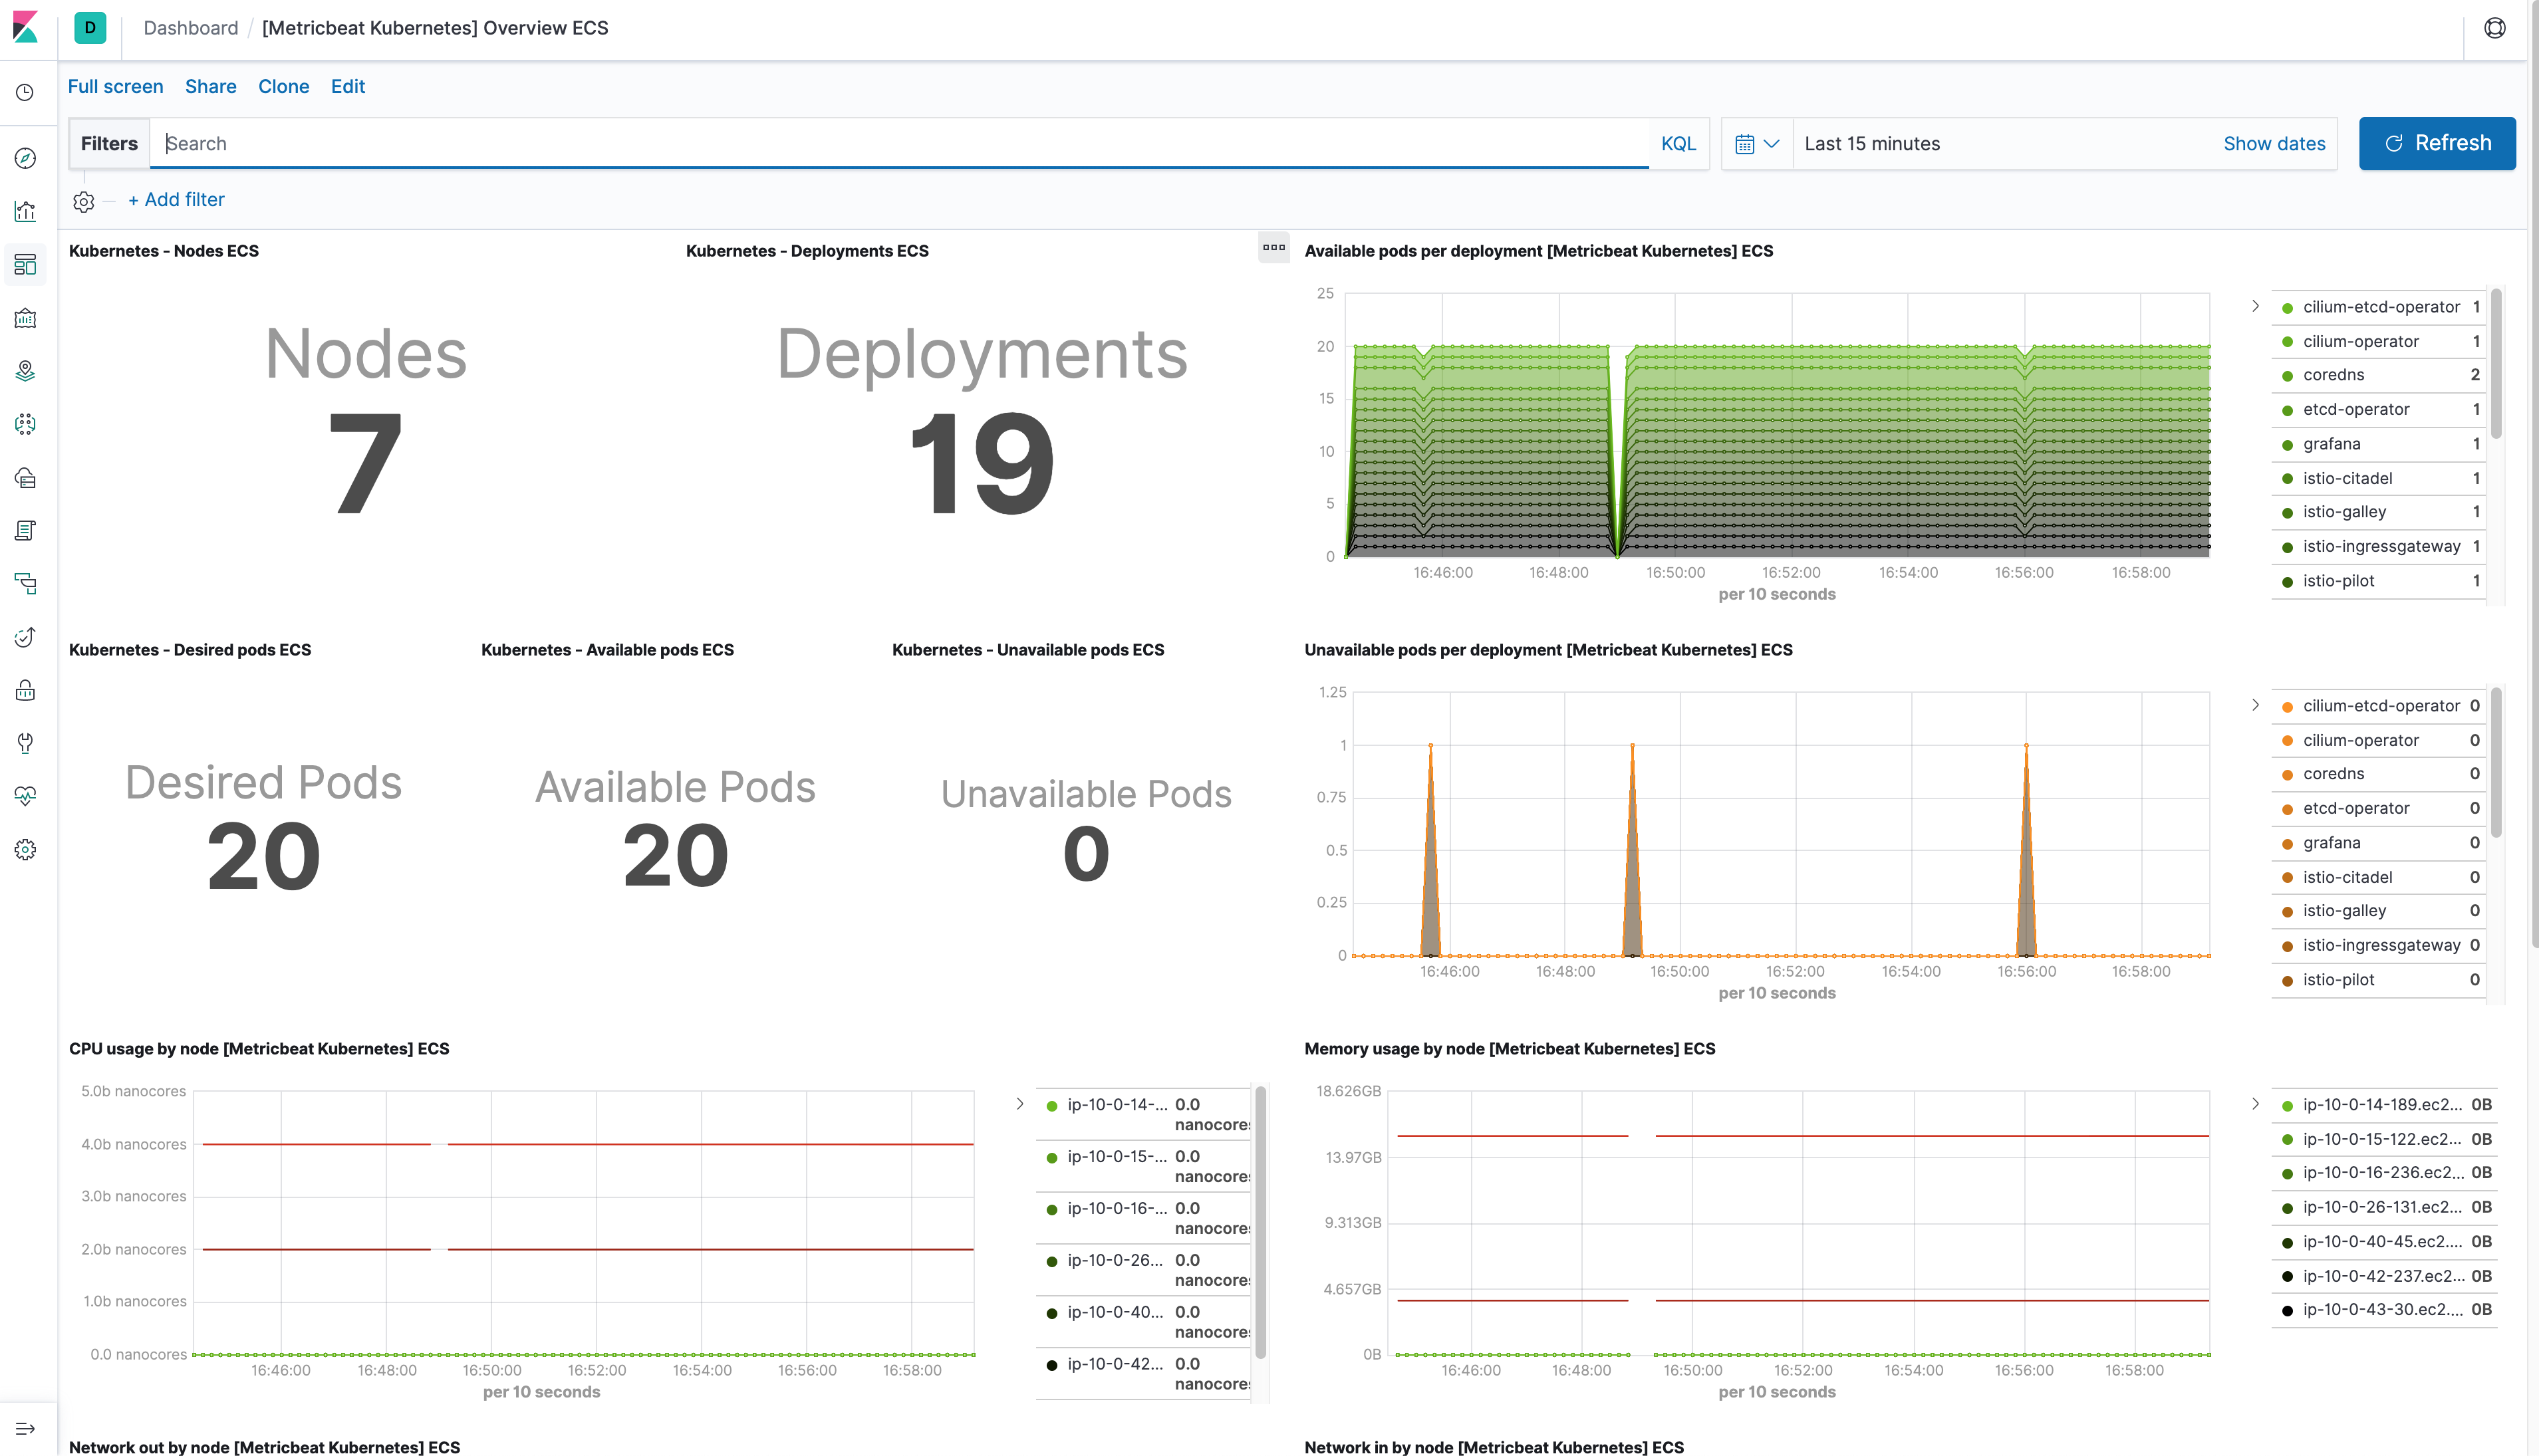
Task: Toggle the coredns series in Available pods legend
Action: 2333,375
